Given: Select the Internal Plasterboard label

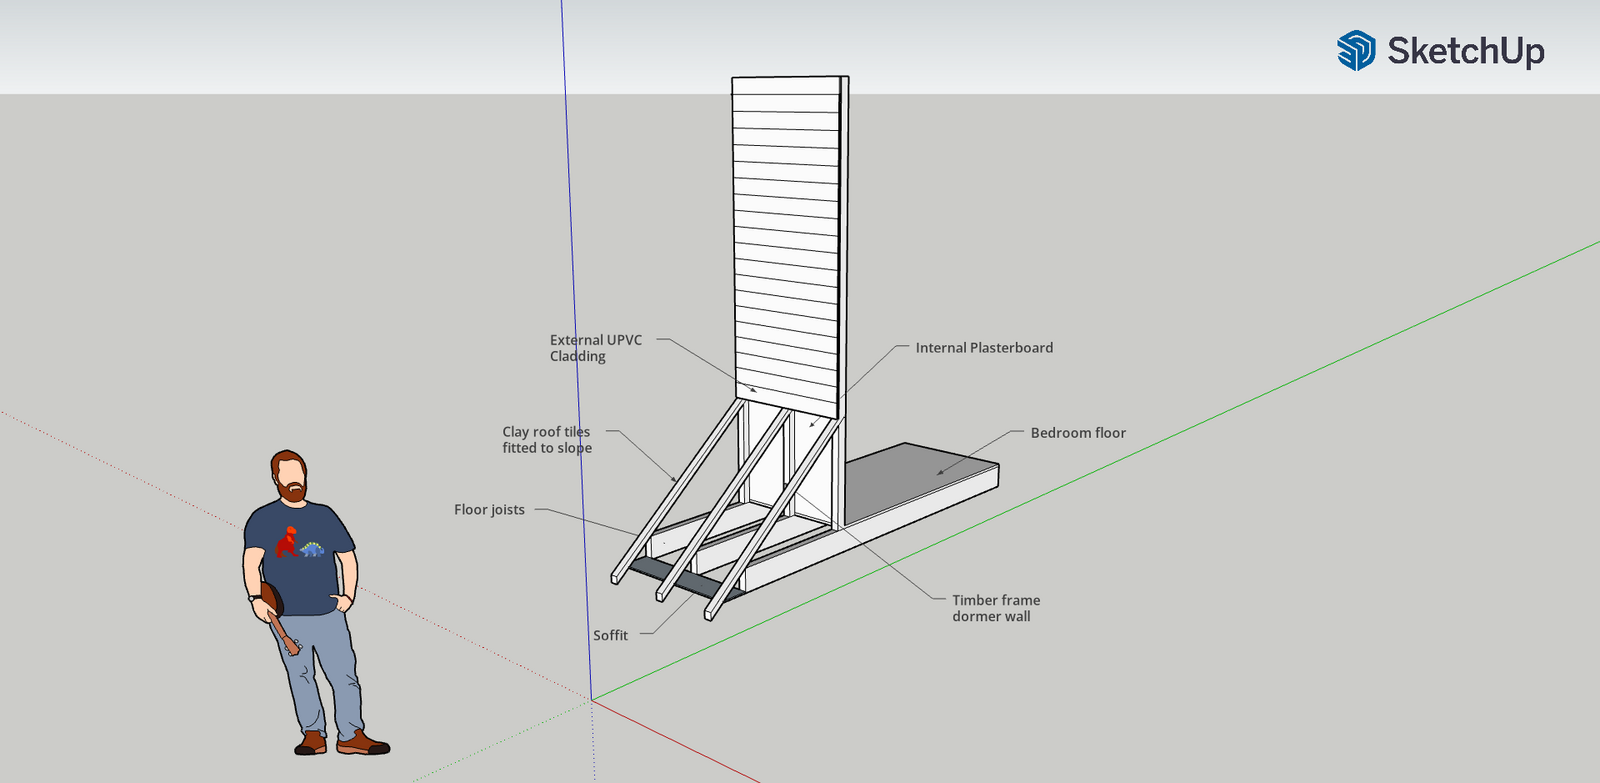Looking at the screenshot, I should (984, 348).
